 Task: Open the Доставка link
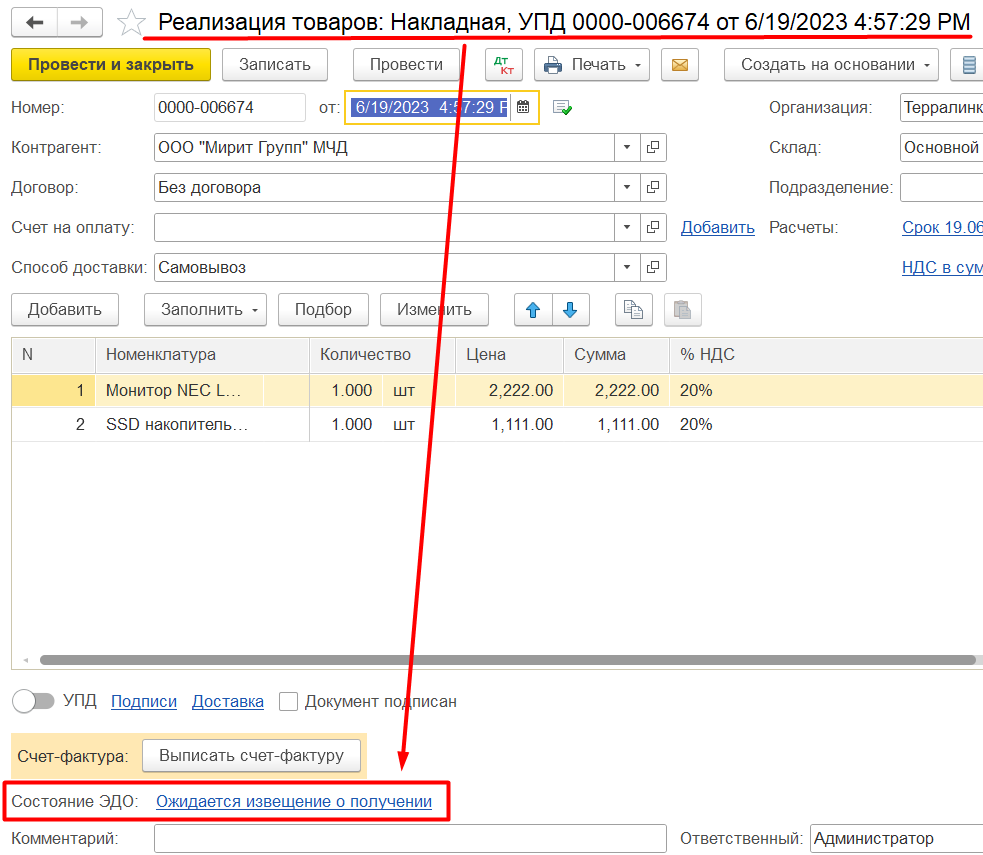228,701
